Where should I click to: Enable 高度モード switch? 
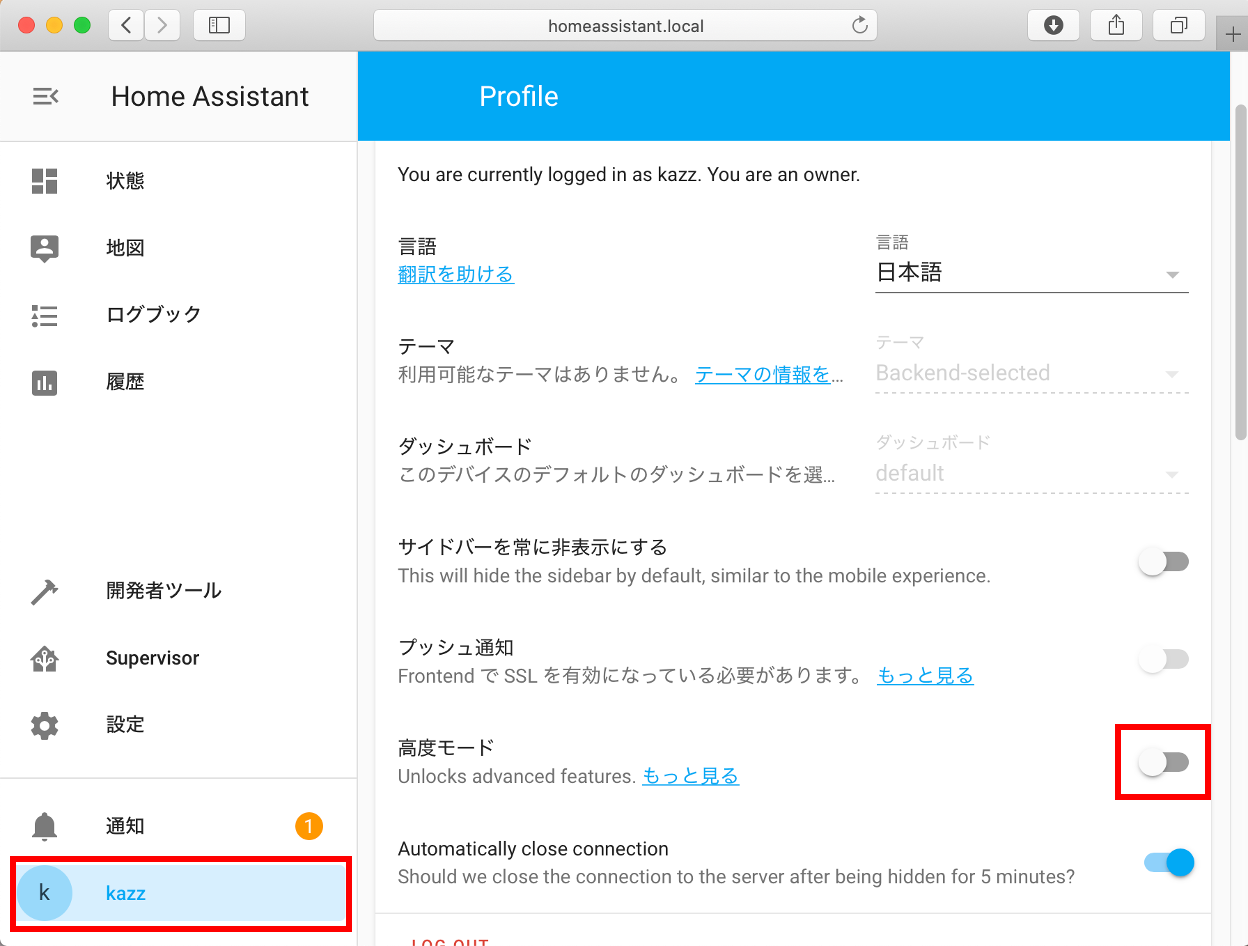click(x=1164, y=762)
